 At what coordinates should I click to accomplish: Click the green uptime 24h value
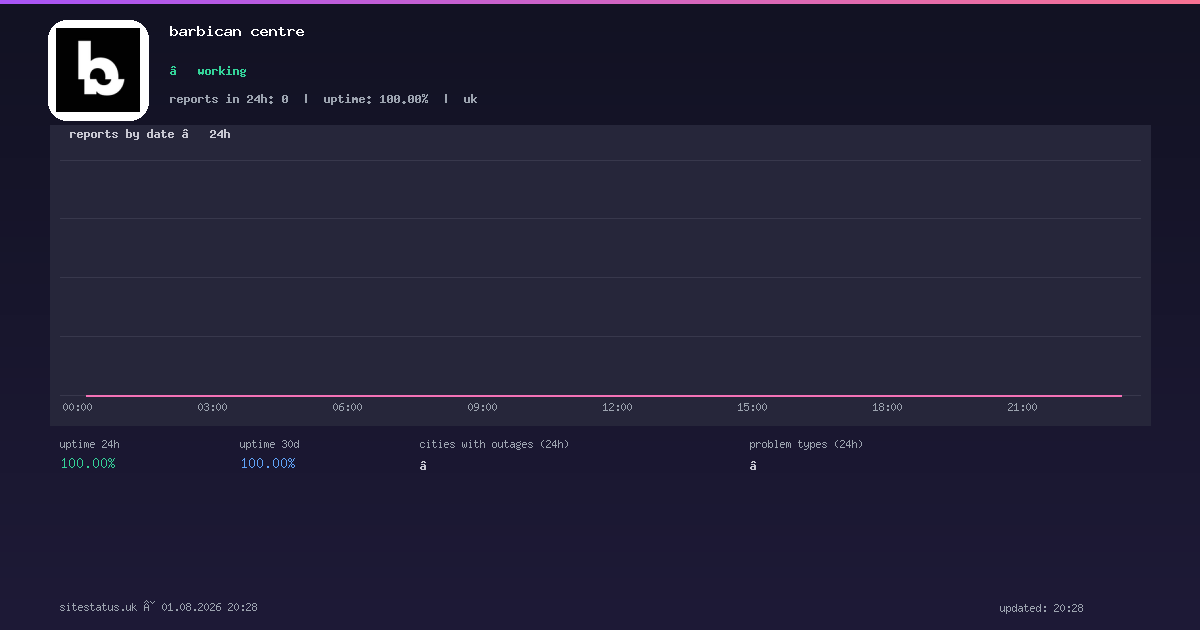click(x=88, y=463)
